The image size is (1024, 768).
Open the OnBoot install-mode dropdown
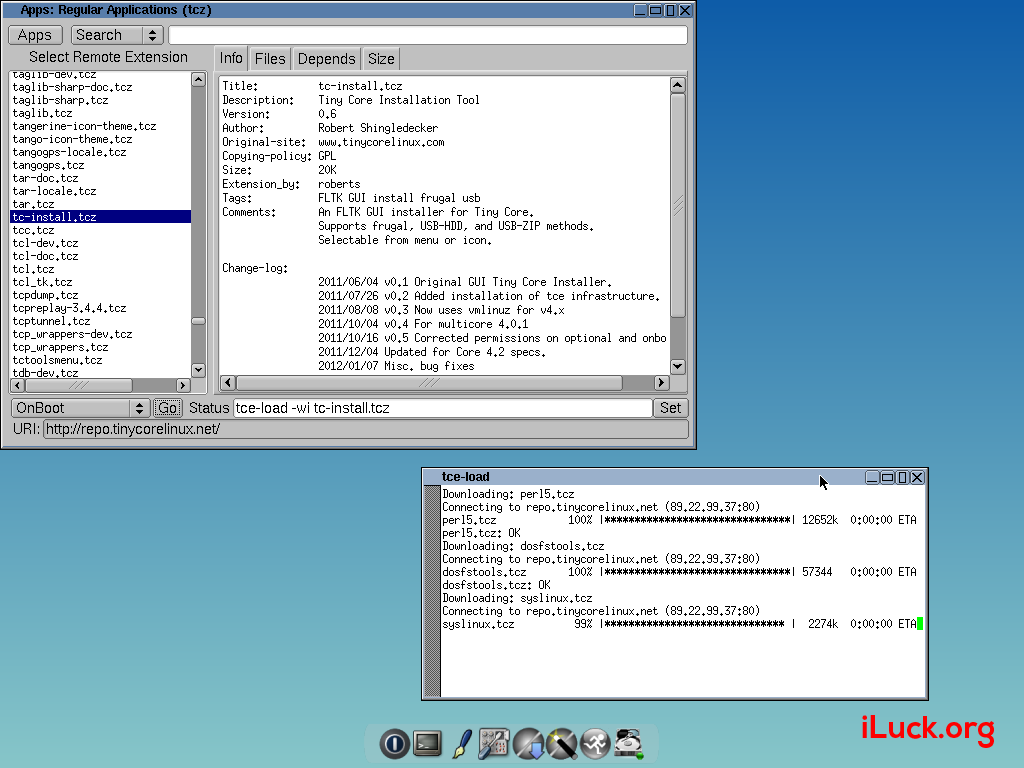click(81, 408)
